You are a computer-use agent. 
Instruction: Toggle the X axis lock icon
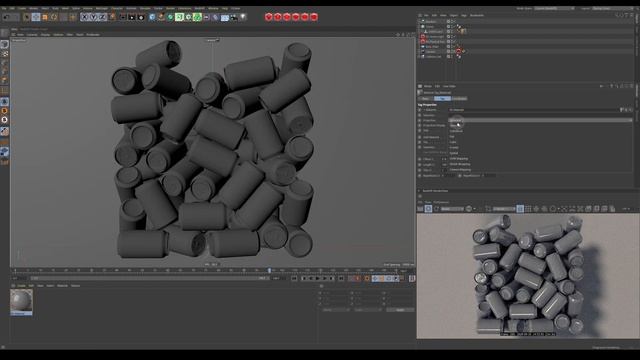click(84, 17)
